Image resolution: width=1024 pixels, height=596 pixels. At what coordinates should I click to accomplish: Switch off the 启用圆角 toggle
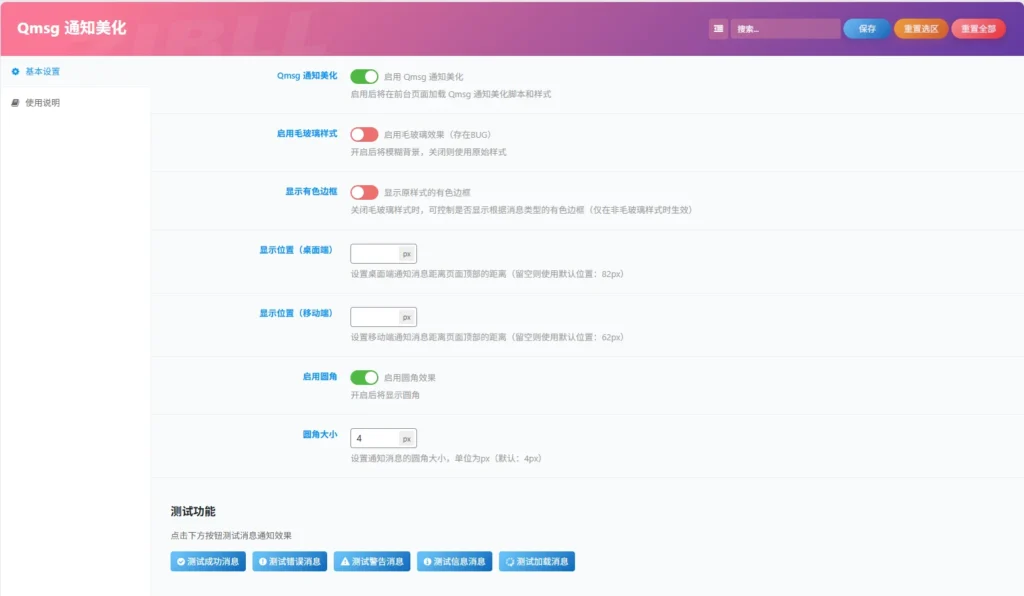pyautogui.click(x=364, y=377)
